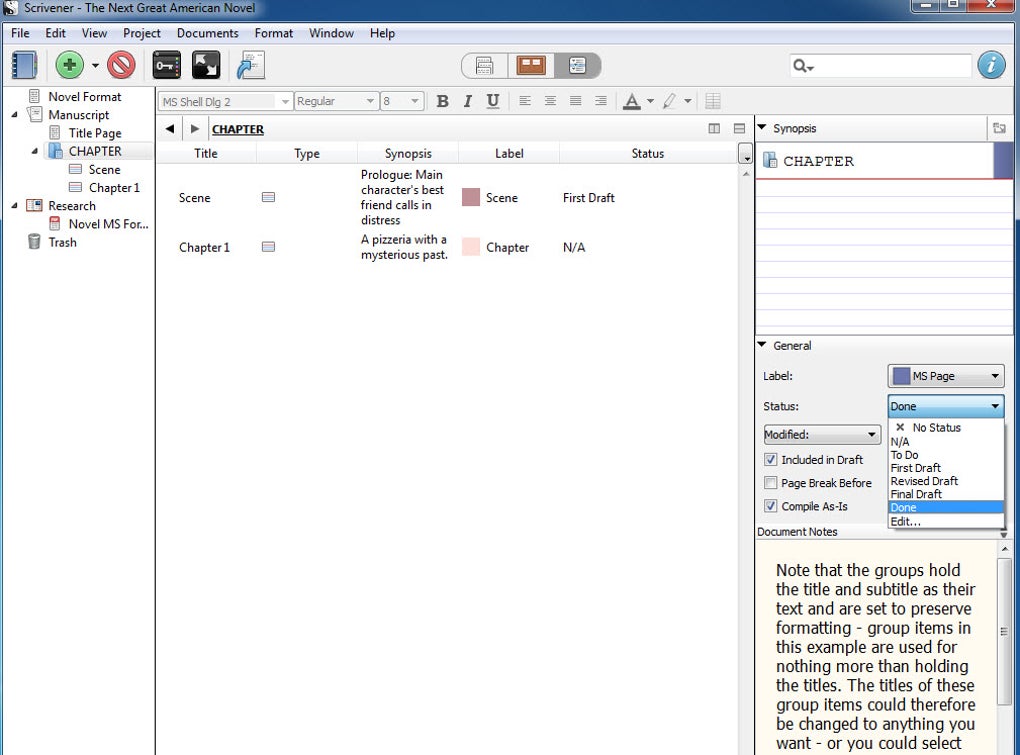Toggle Page Break Before checkbox
The height and width of the screenshot is (755, 1020).
[x=771, y=483]
